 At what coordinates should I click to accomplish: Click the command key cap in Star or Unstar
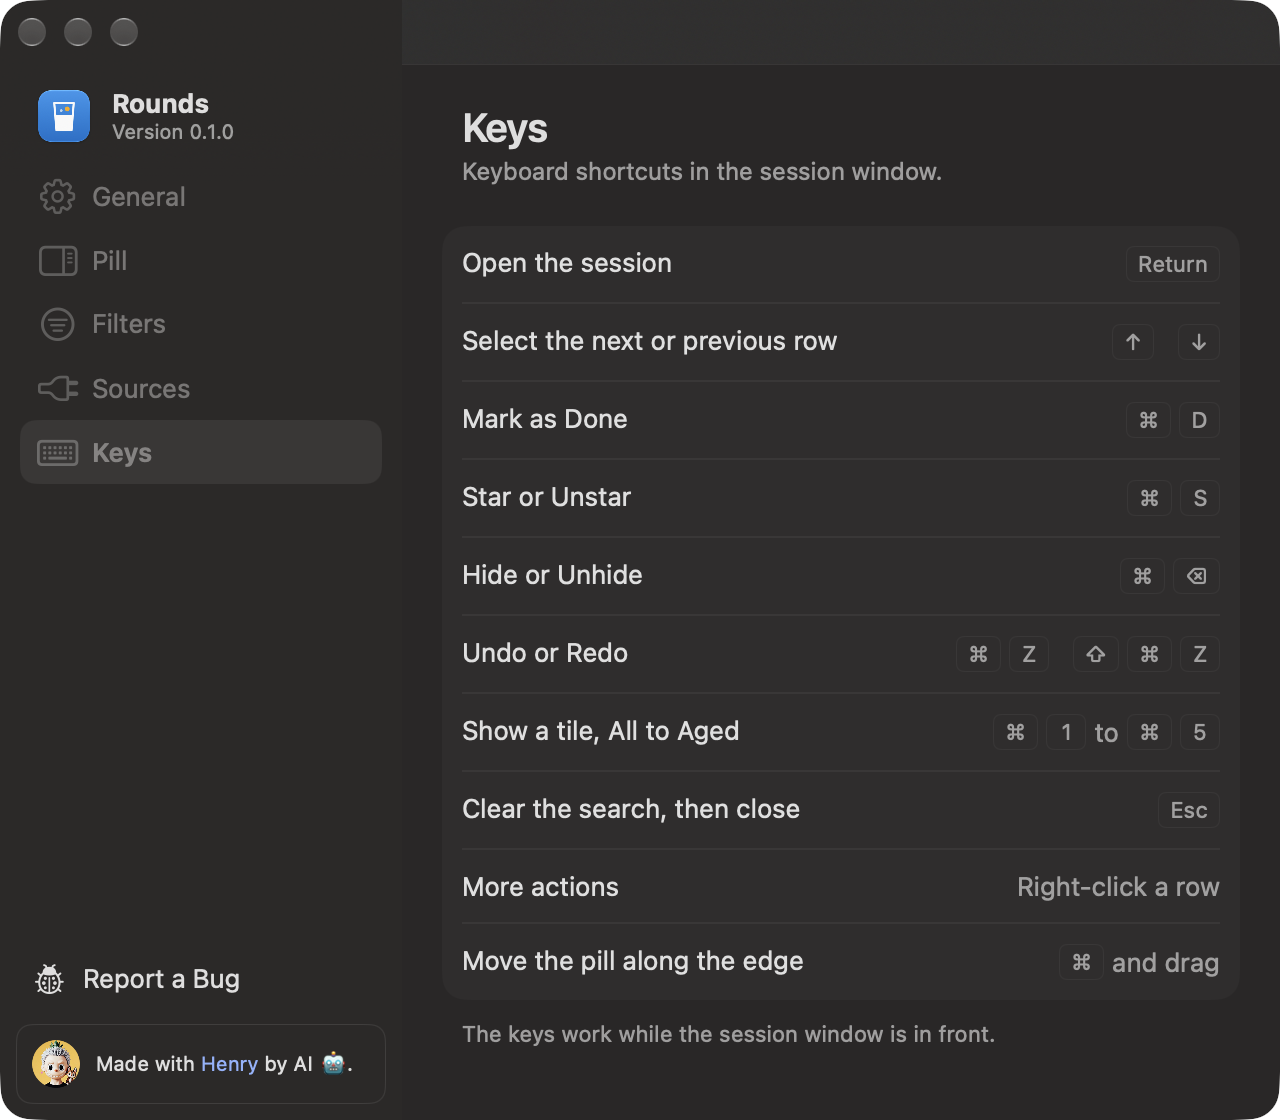1149,498
